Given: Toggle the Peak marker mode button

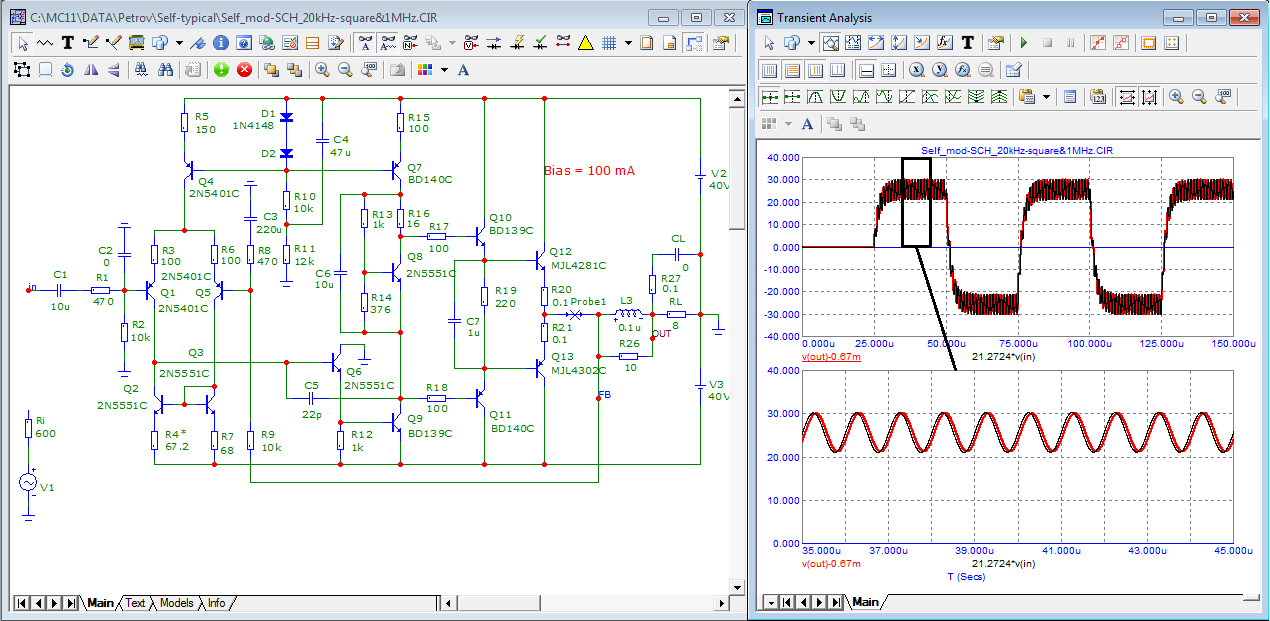Looking at the screenshot, I should [x=814, y=97].
